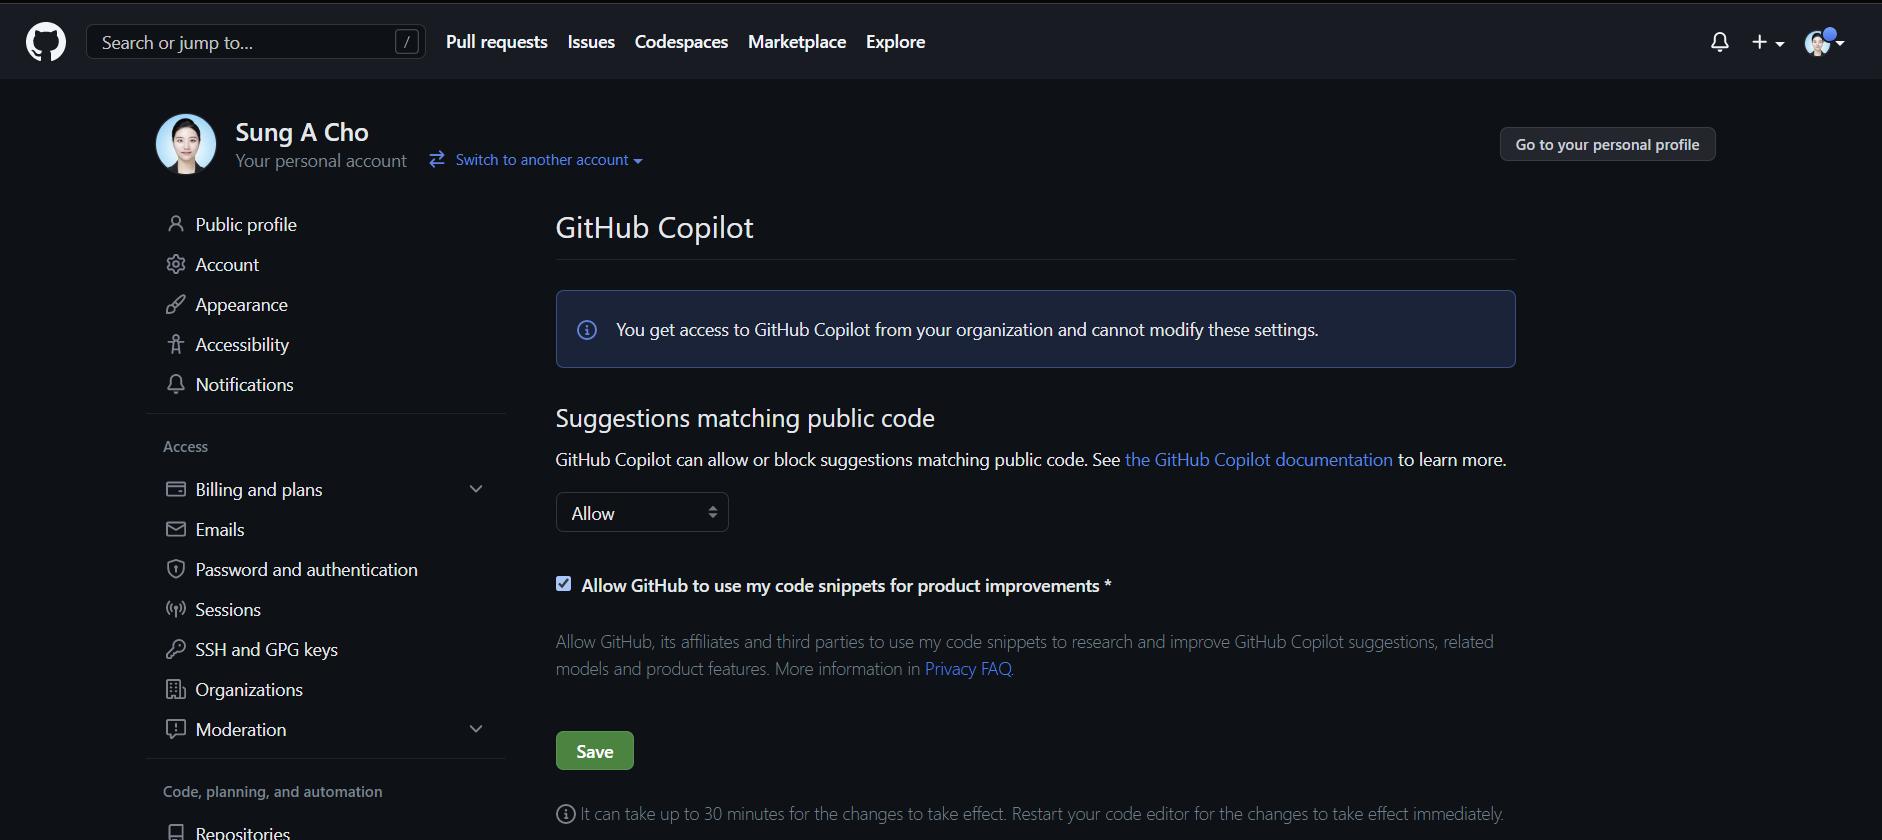Click the green Save button
Image resolution: width=1882 pixels, height=840 pixels.
[x=594, y=751]
